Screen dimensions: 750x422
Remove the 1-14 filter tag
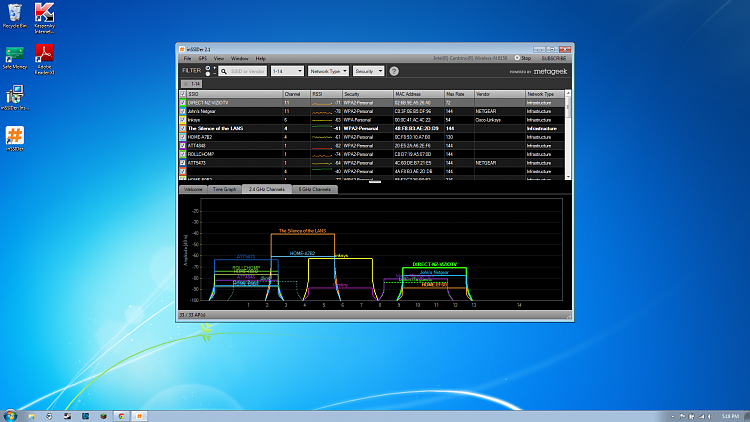pos(186,84)
